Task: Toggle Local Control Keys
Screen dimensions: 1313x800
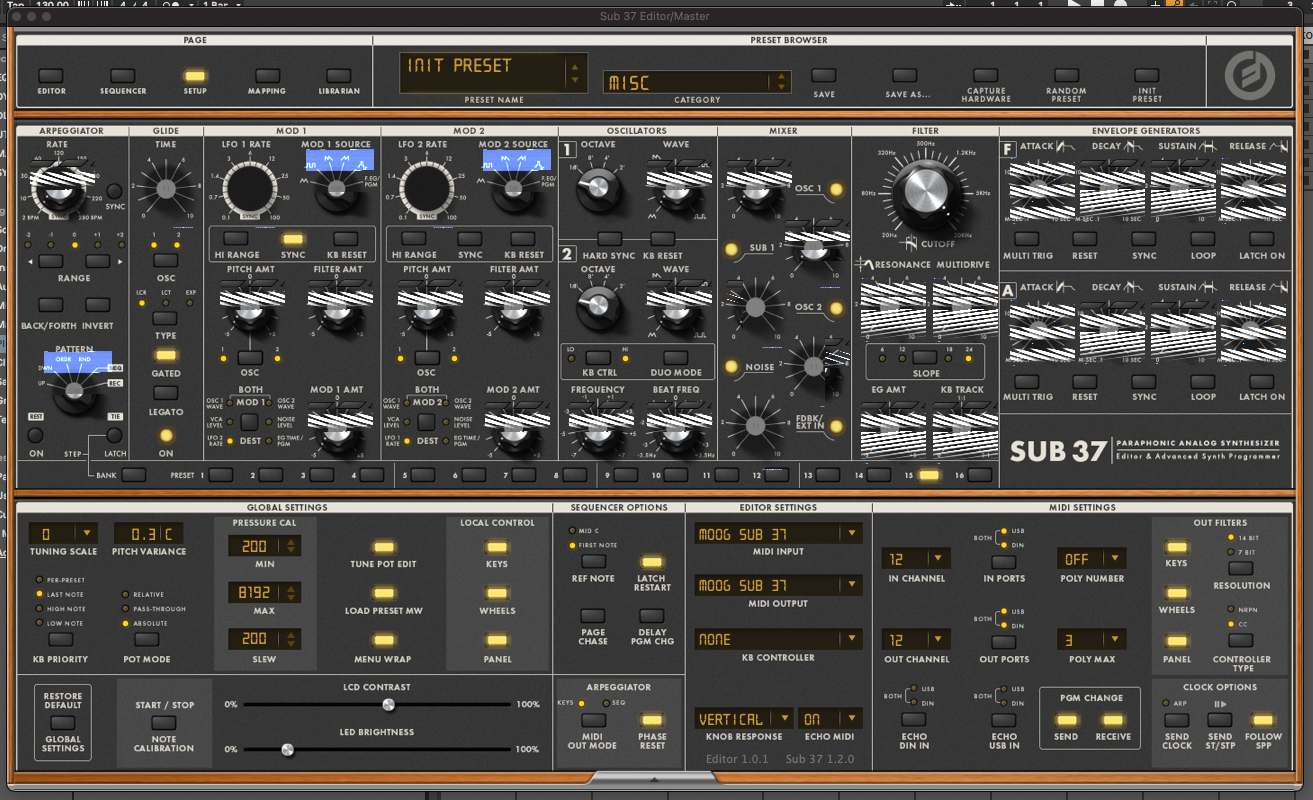Action: pos(497,546)
